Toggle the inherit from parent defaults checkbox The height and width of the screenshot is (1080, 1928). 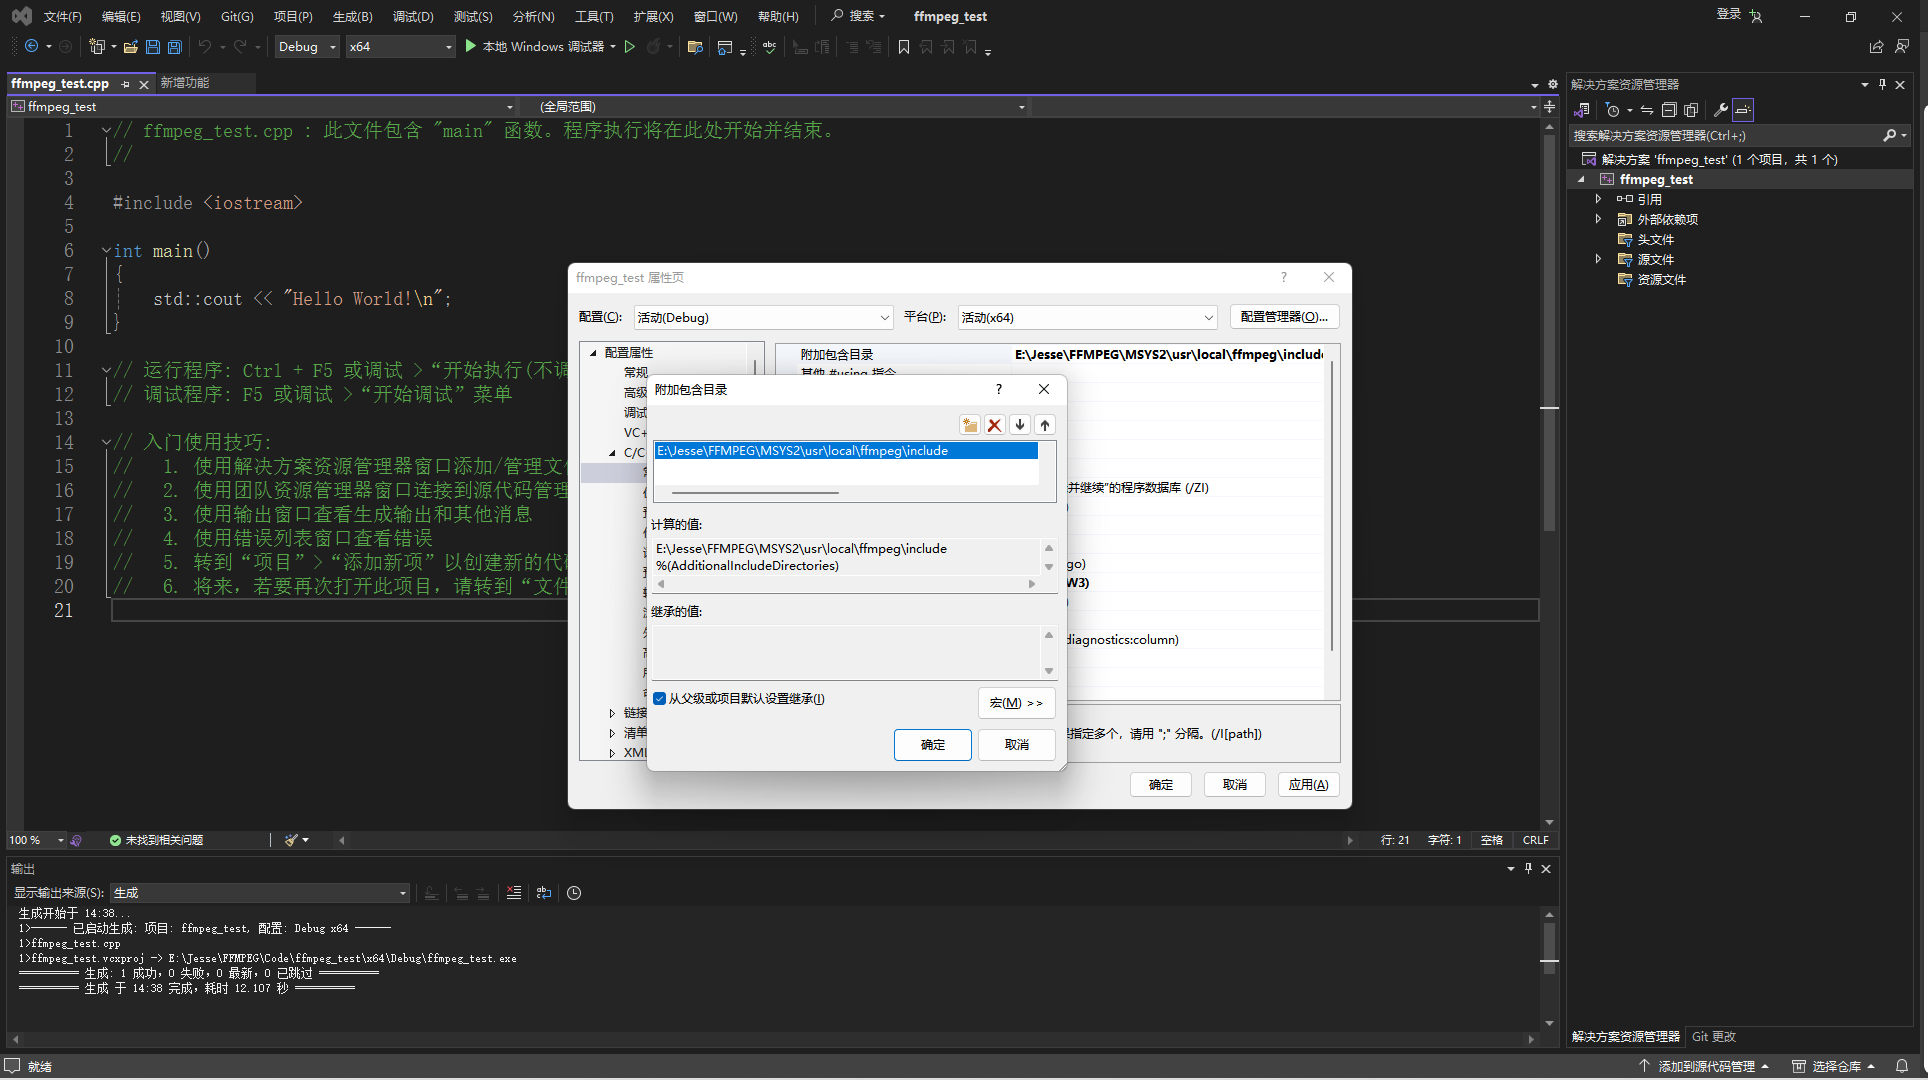(660, 699)
